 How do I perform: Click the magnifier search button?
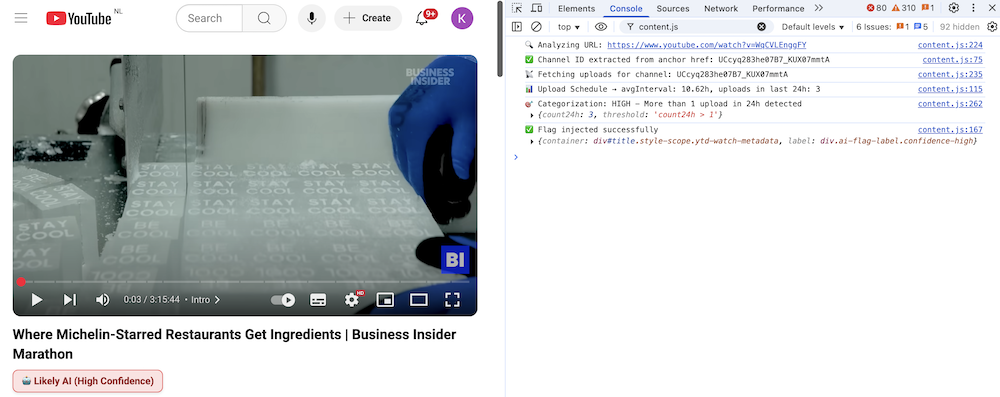(264, 18)
